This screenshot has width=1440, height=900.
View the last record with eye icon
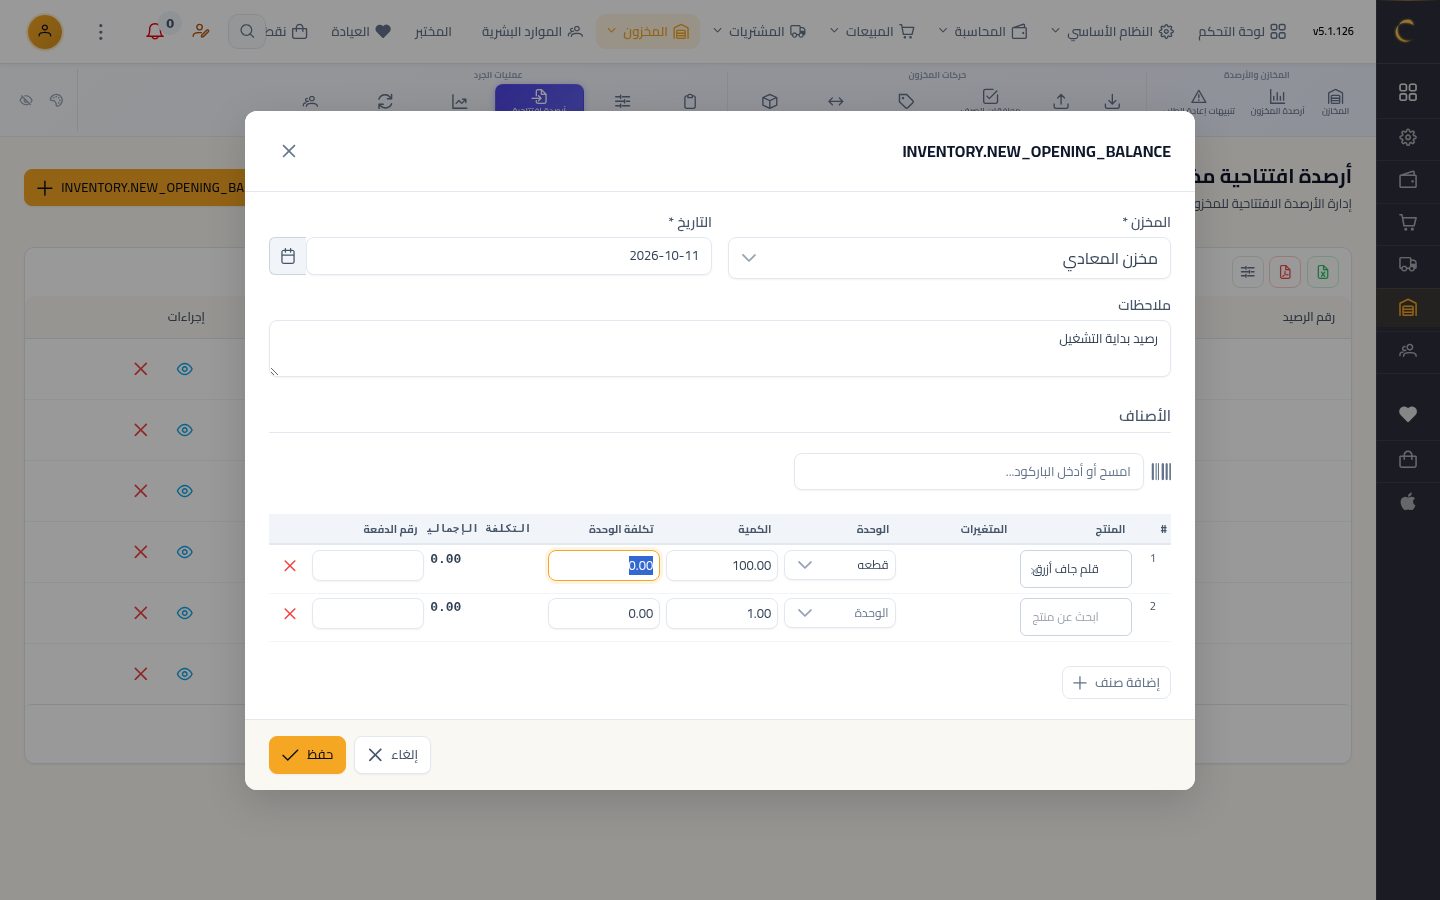185,674
